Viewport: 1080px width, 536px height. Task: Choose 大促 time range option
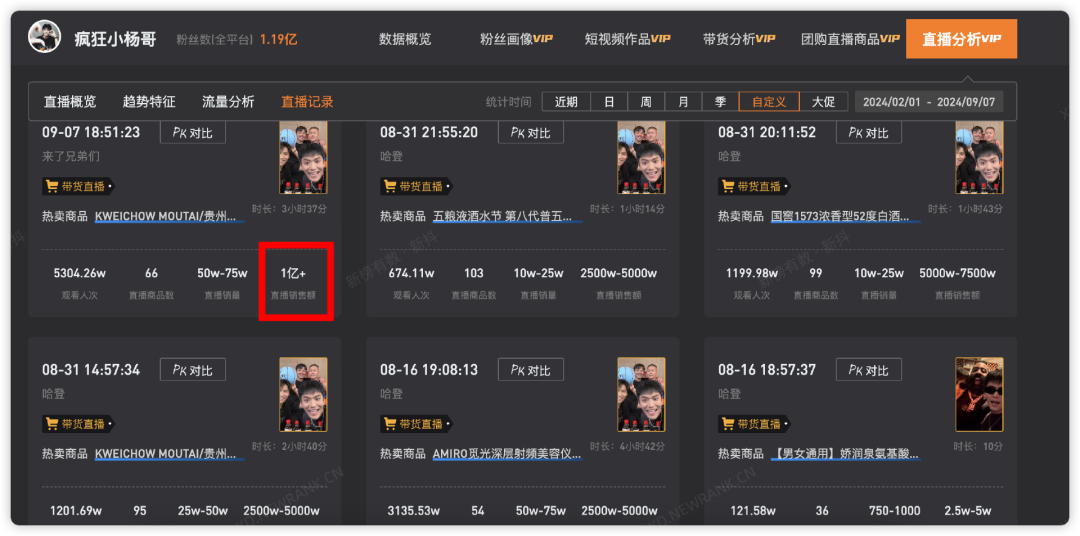823,102
